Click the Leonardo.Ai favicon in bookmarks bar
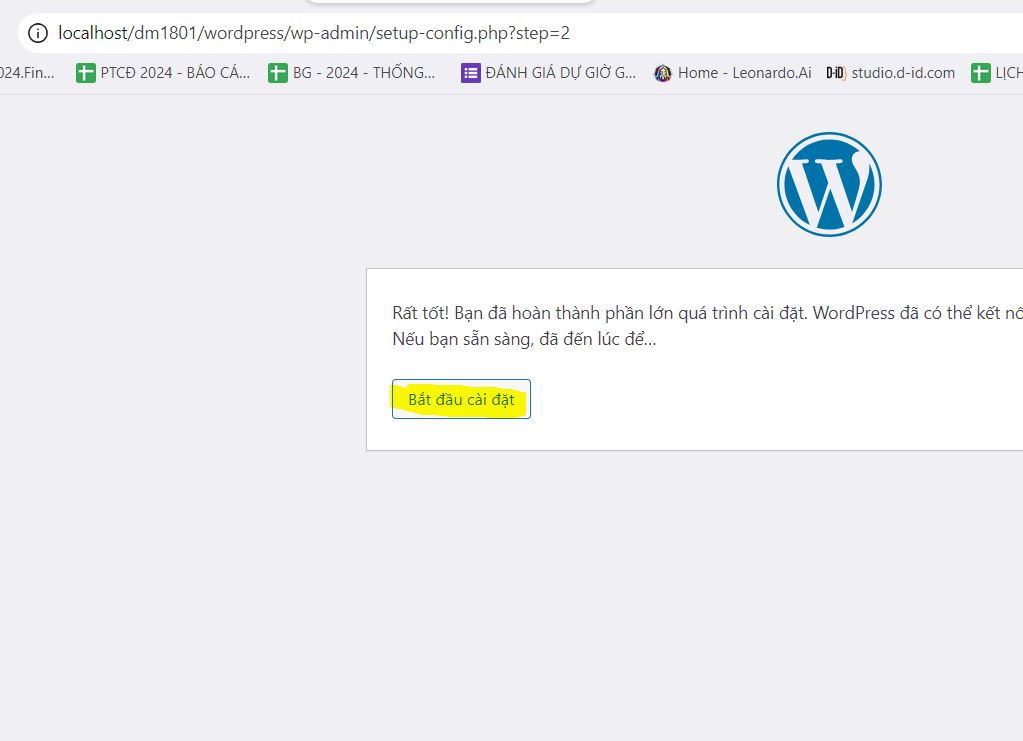 coord(663,73)
